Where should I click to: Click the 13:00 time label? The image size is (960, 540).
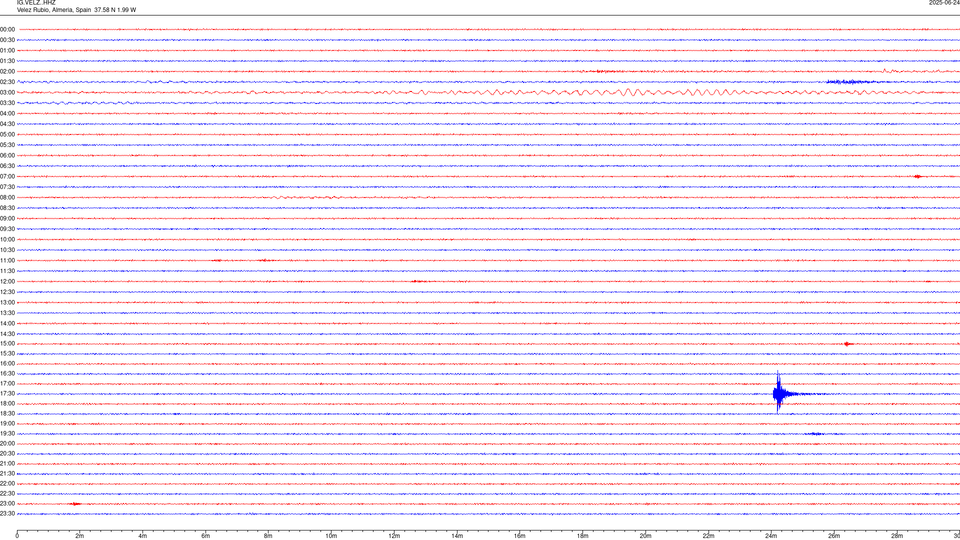click(7, 302)
